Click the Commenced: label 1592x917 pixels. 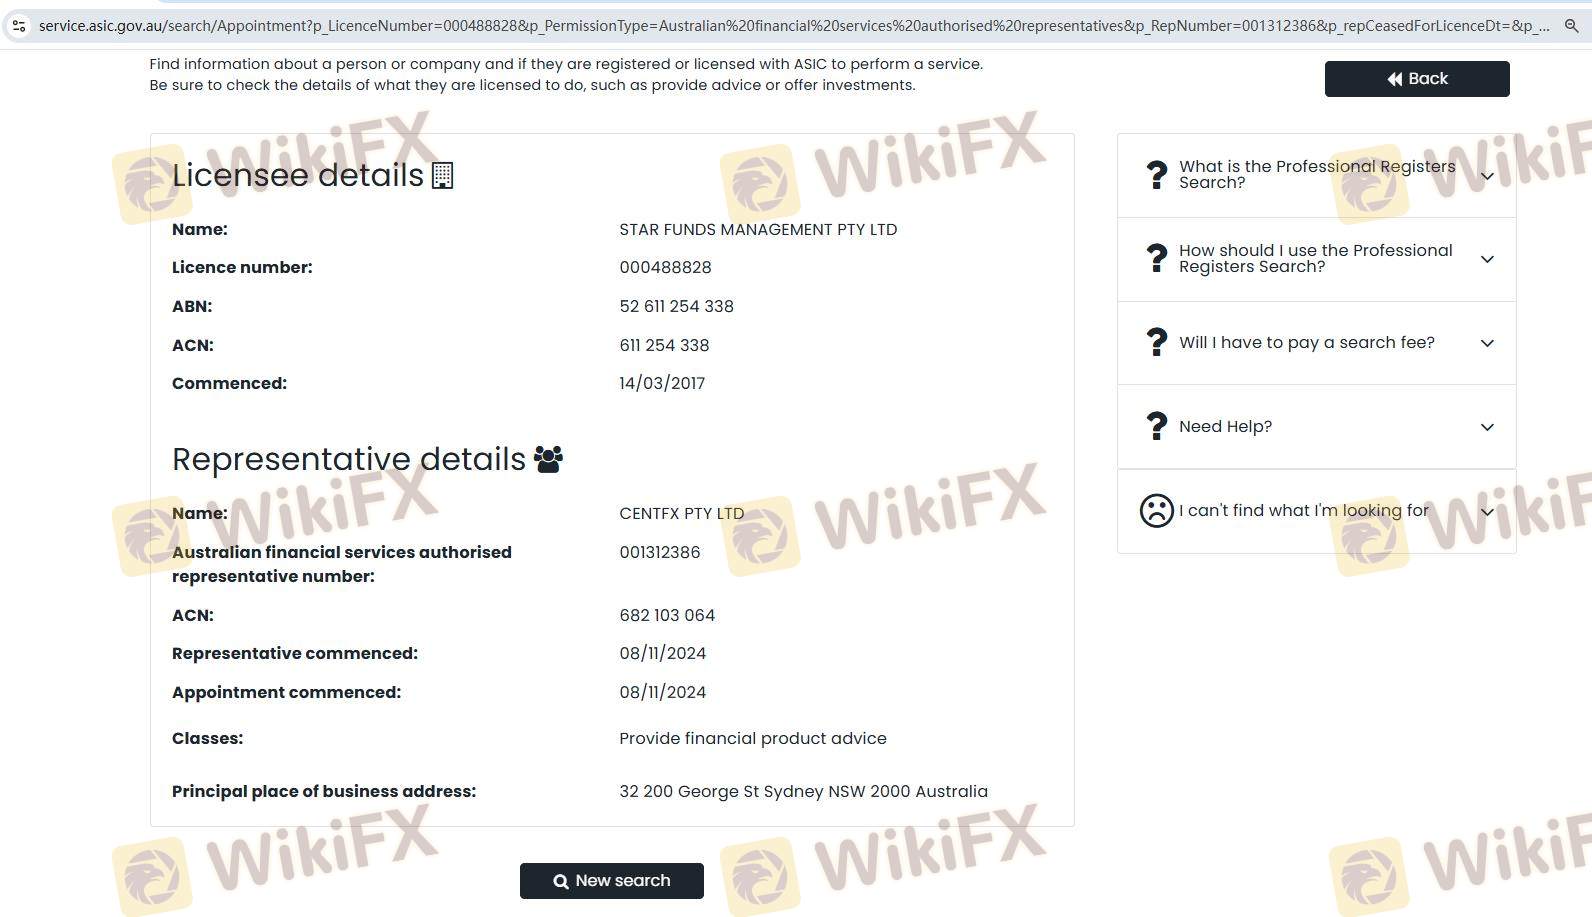point(229,384)
